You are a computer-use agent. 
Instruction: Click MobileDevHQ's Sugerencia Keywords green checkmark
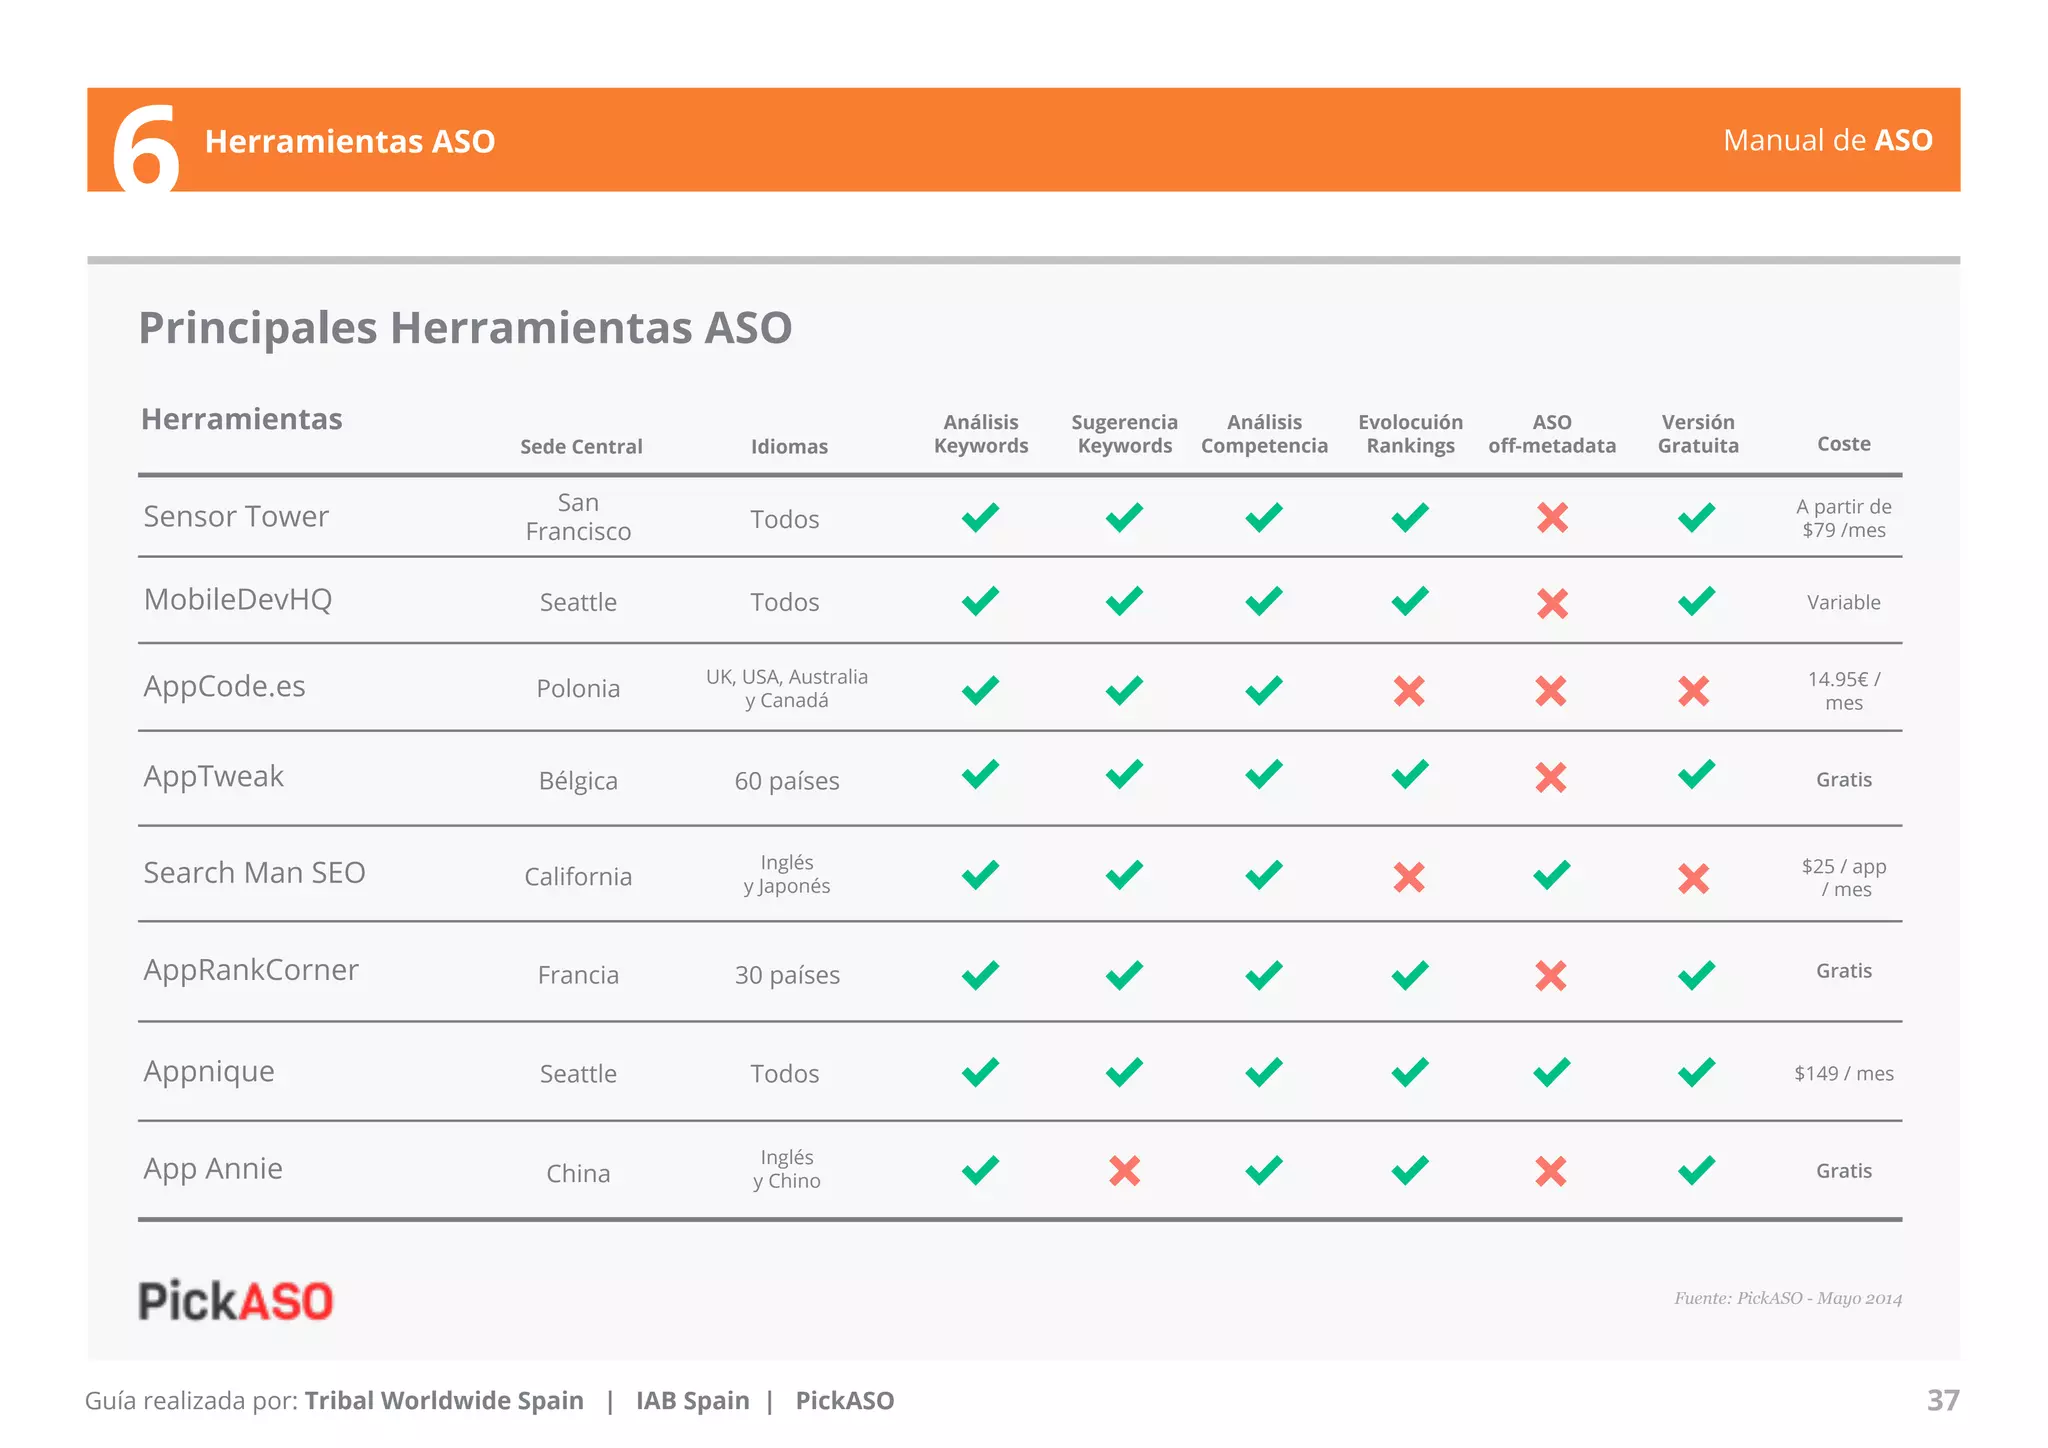tap(1124, 601)
